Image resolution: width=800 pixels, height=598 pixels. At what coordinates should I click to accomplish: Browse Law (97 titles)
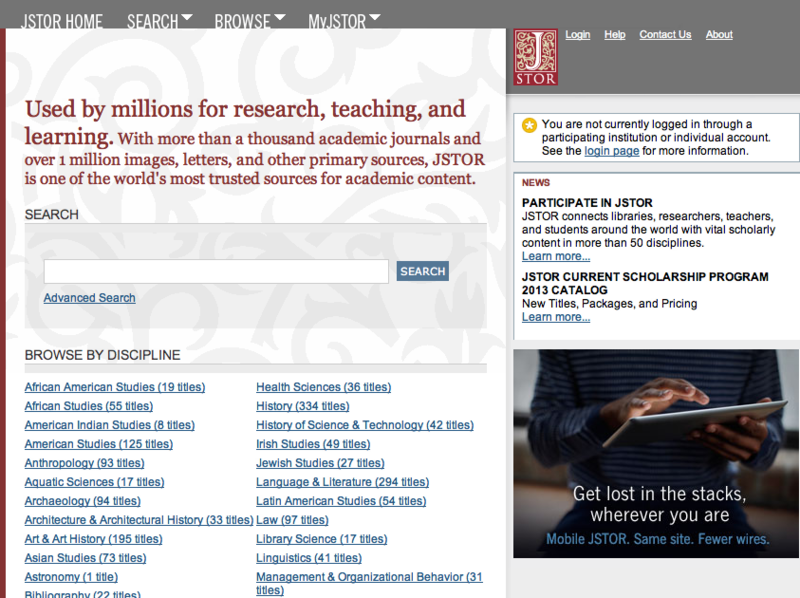(x=292, y=520)
